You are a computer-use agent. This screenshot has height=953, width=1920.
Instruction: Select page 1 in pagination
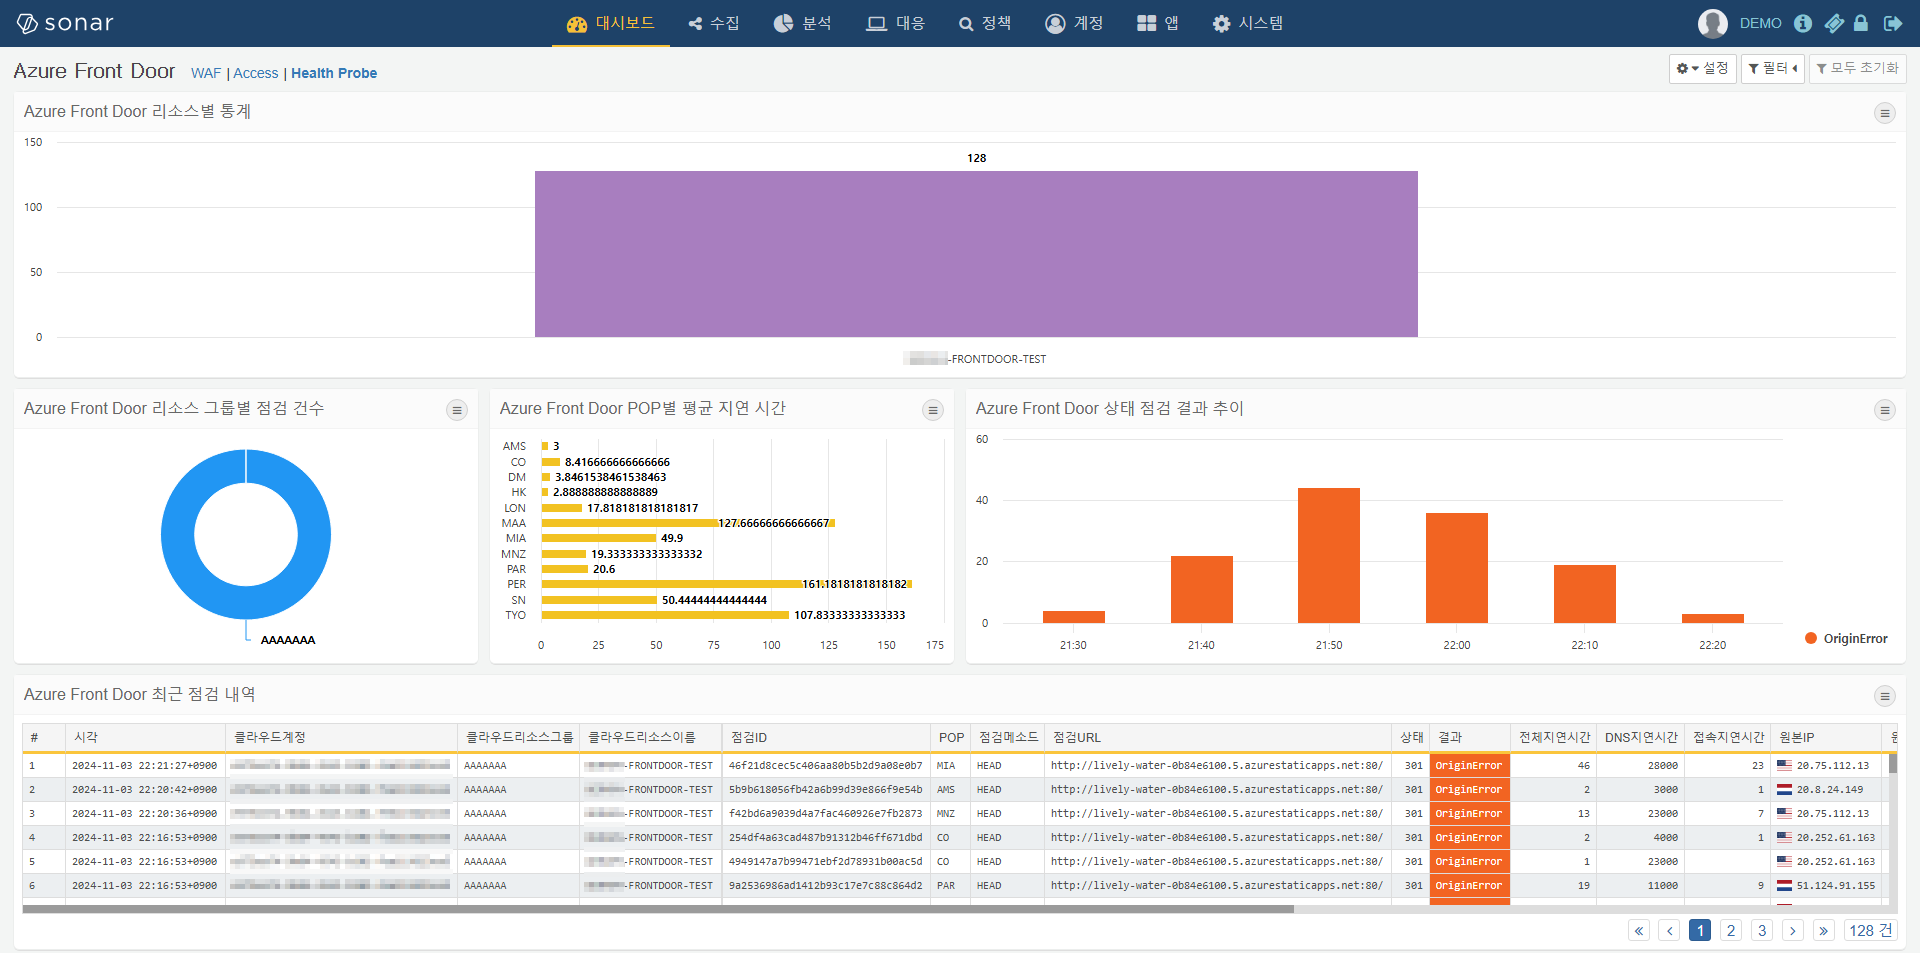(1700, 930)
